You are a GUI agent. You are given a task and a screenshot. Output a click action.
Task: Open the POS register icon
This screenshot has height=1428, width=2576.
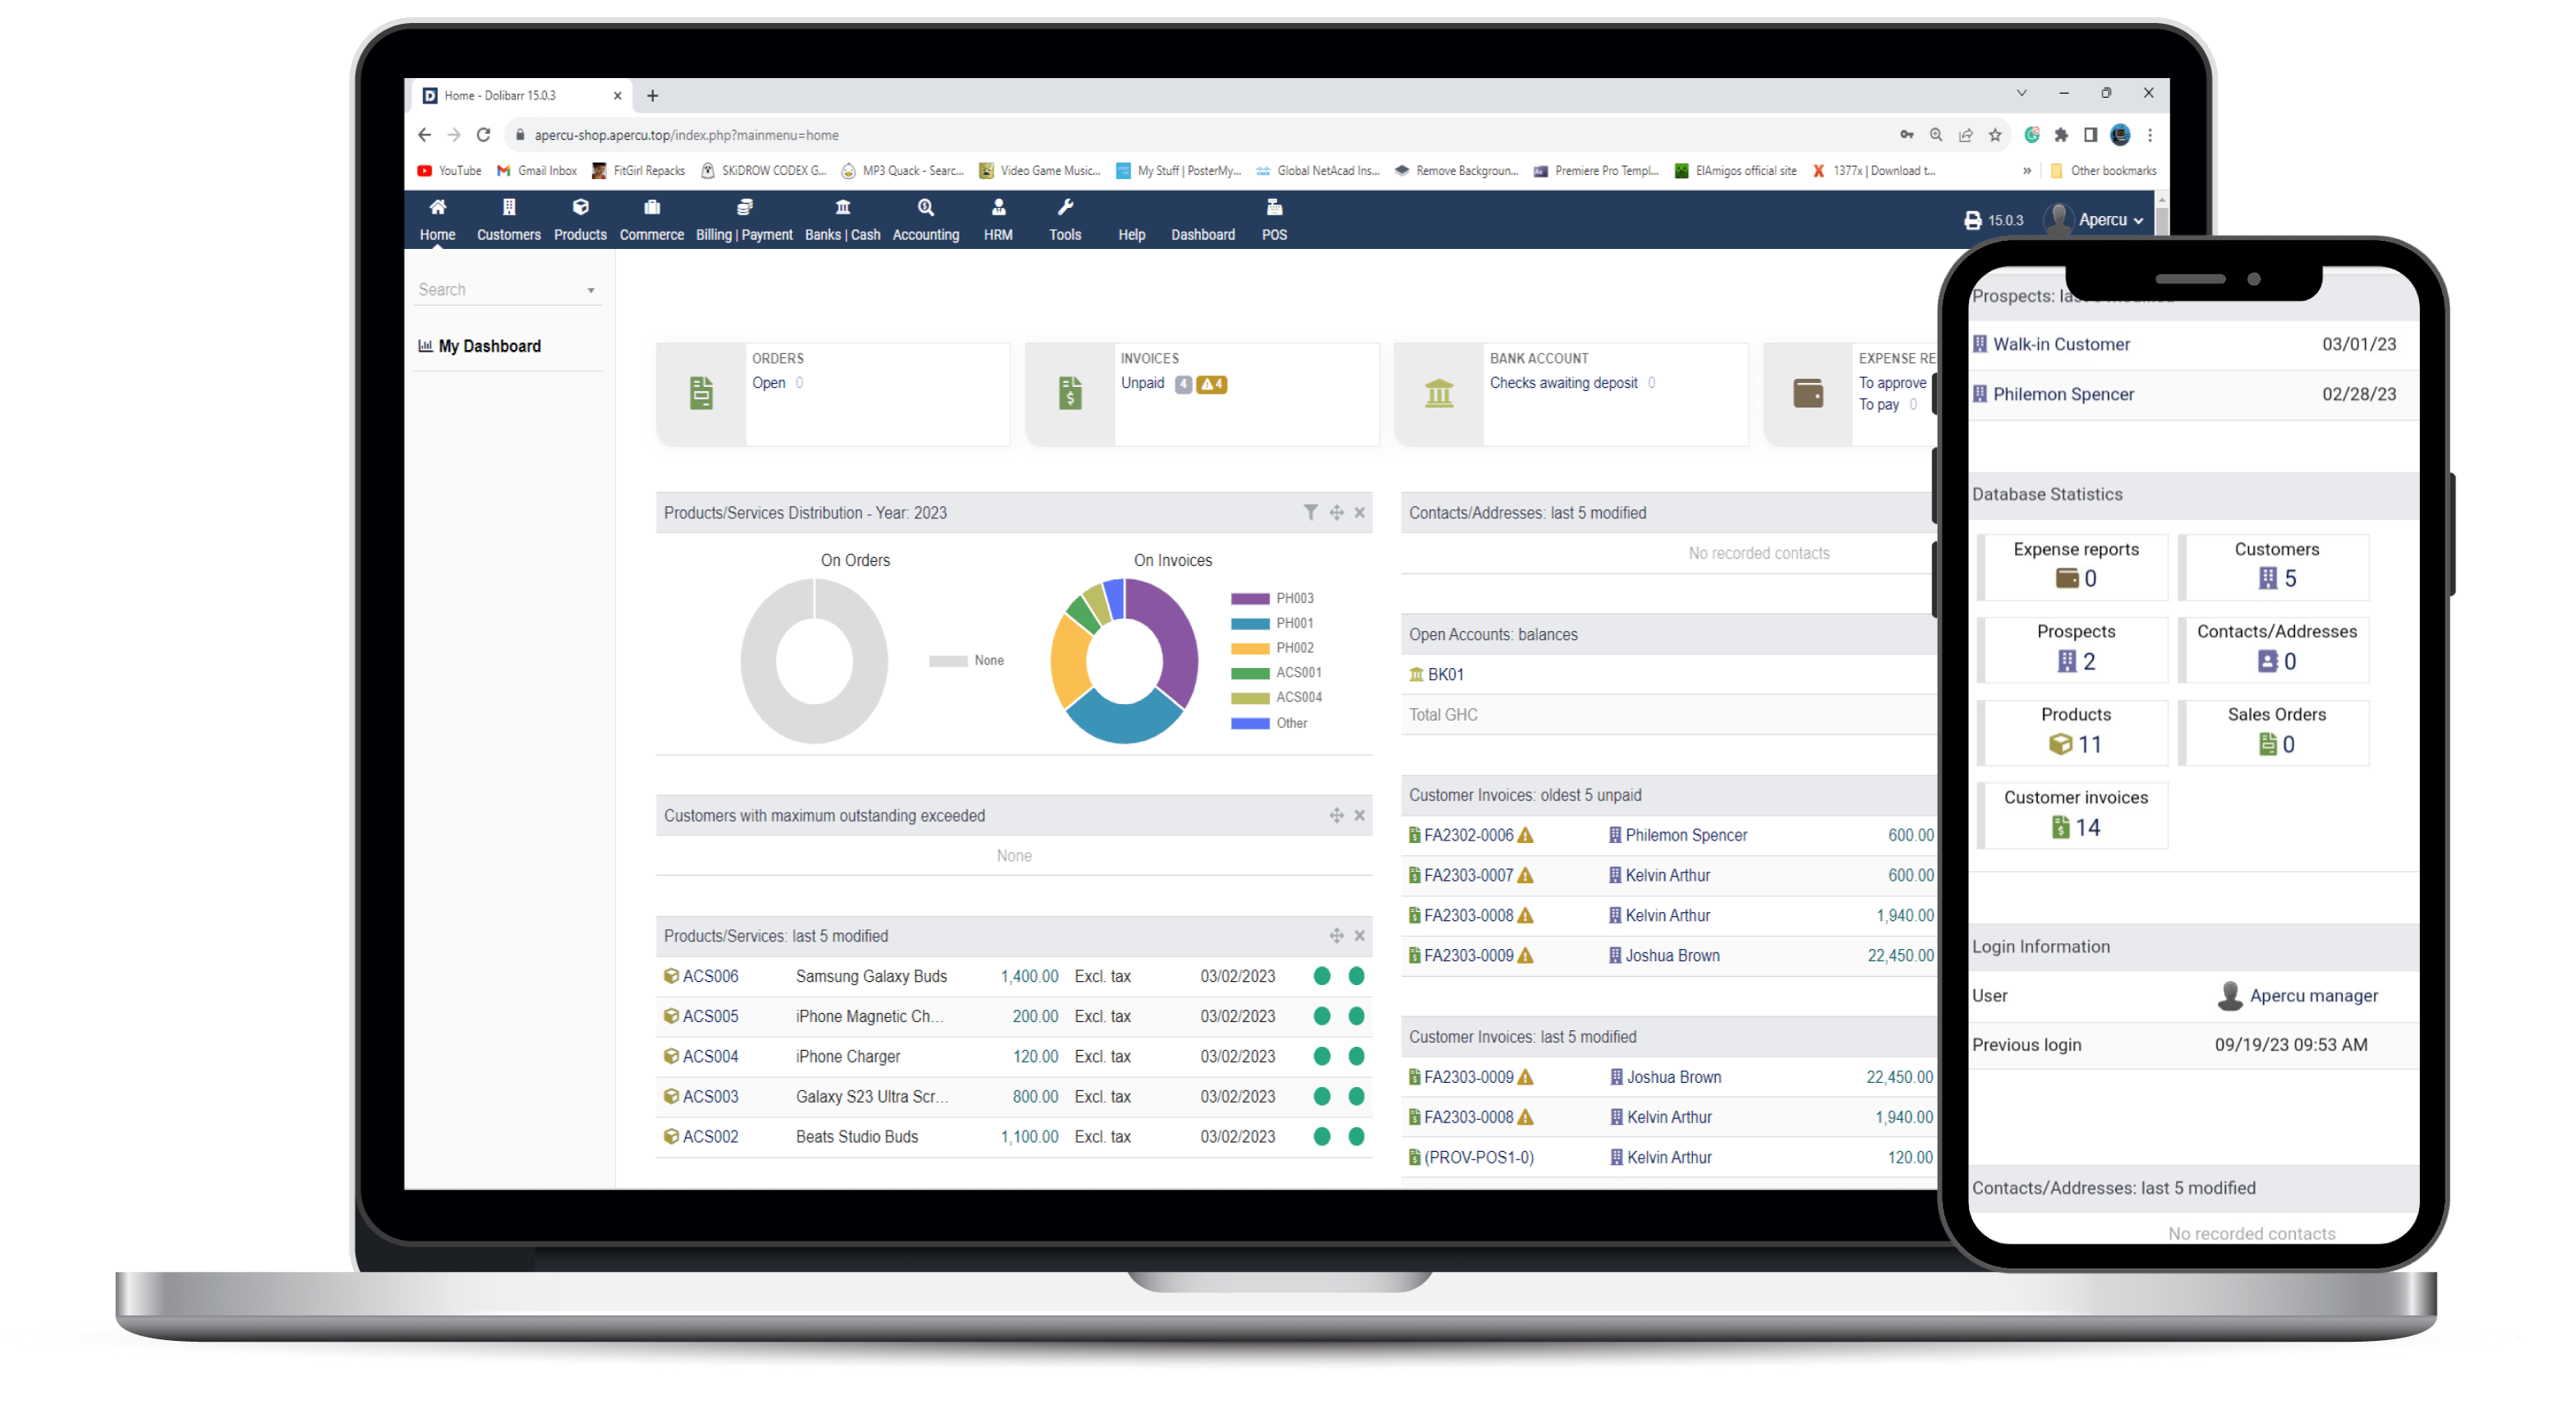(x=1274, y=207)
